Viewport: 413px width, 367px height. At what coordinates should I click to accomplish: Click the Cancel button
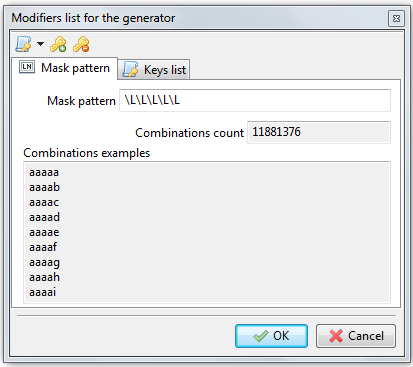tap(356, 336)
